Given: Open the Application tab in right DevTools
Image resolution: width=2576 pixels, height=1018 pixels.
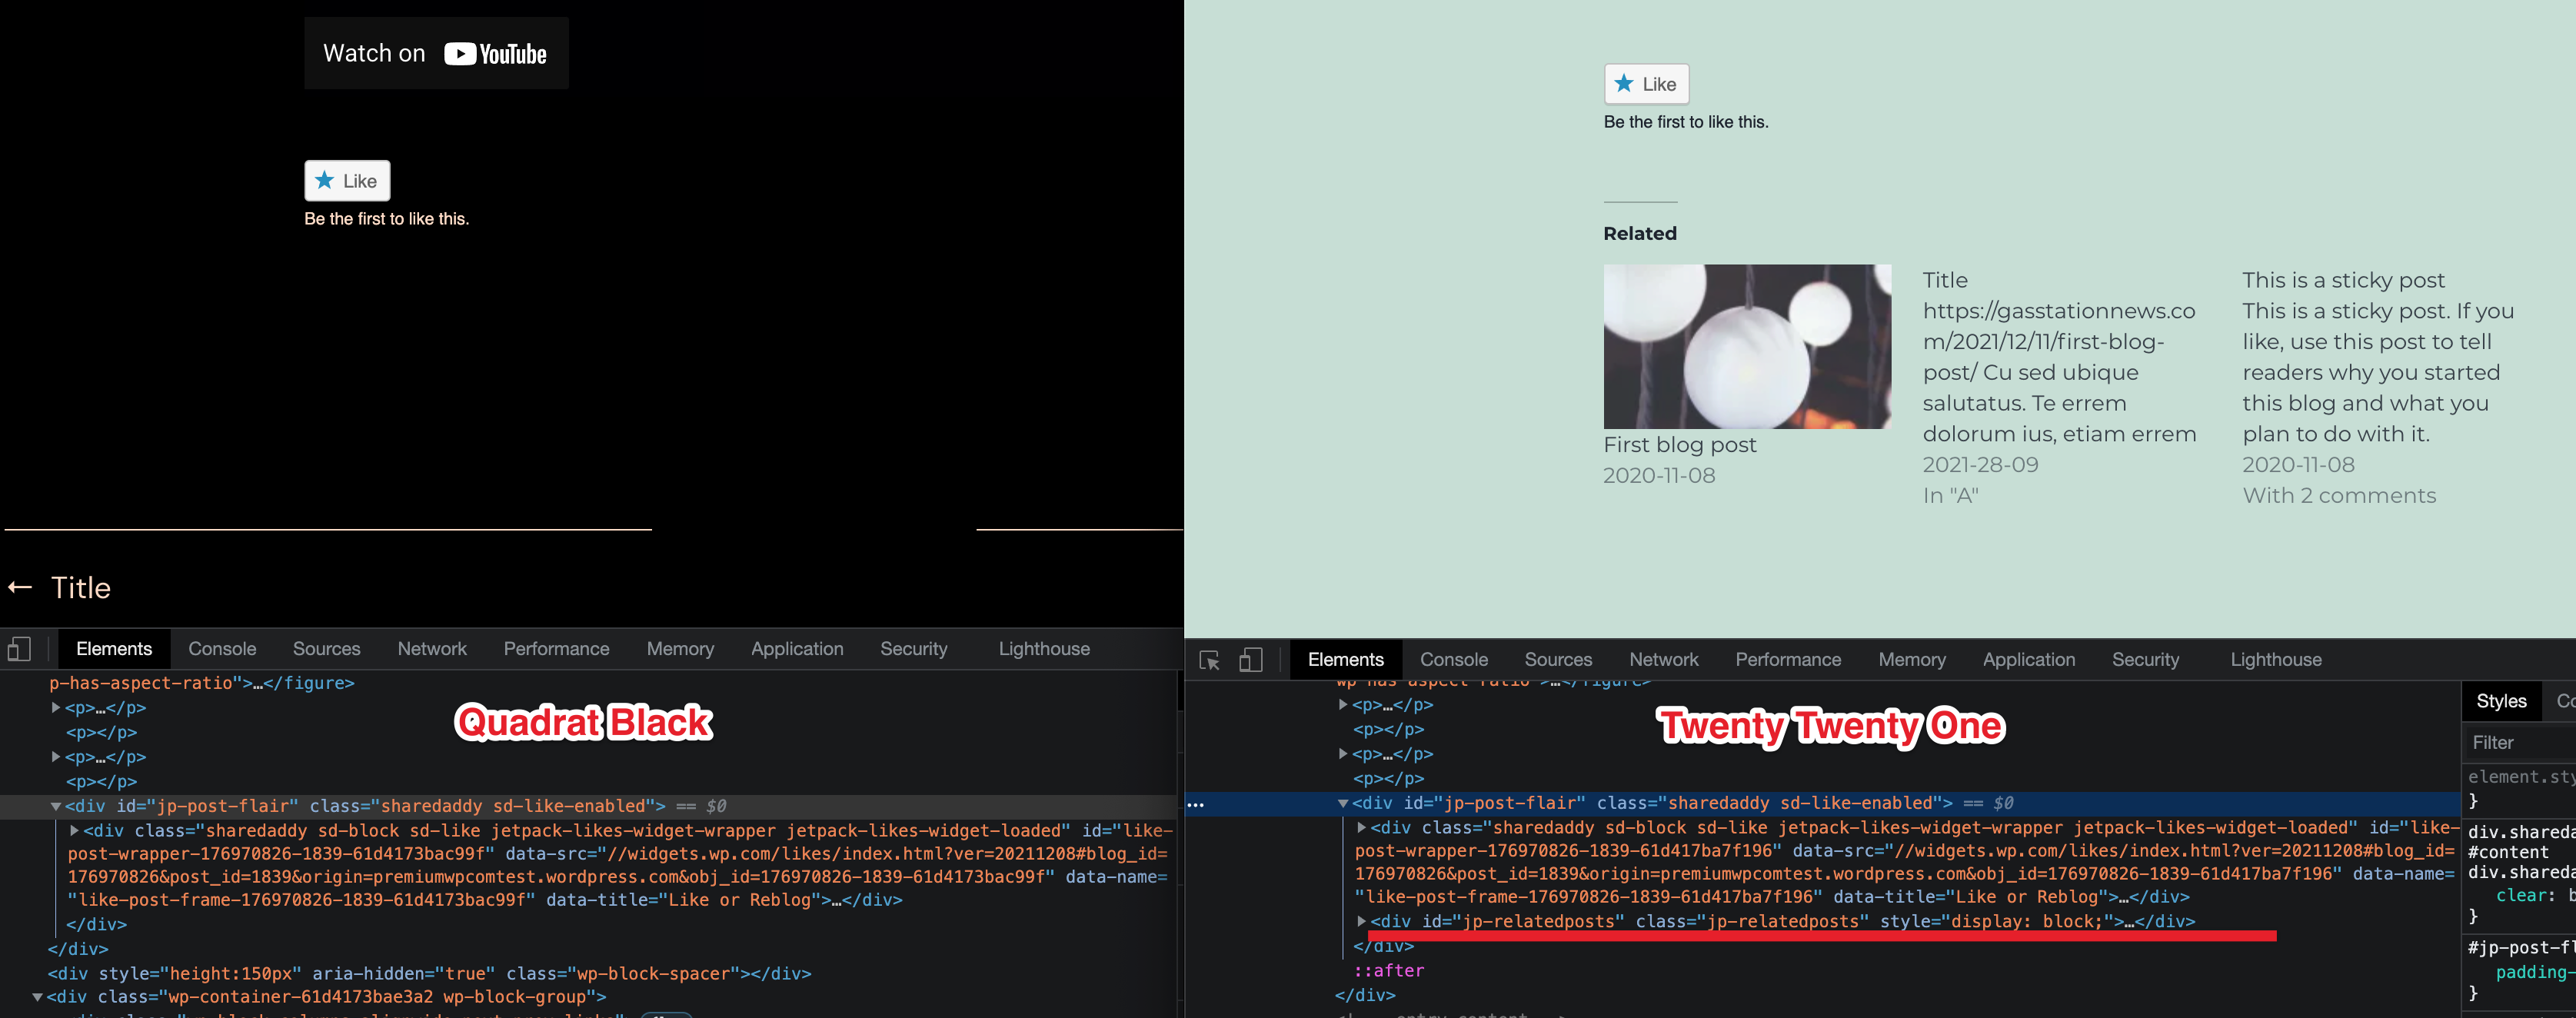Looking at the screenshot, I should pyautogui.click(x=2028, y=659).
